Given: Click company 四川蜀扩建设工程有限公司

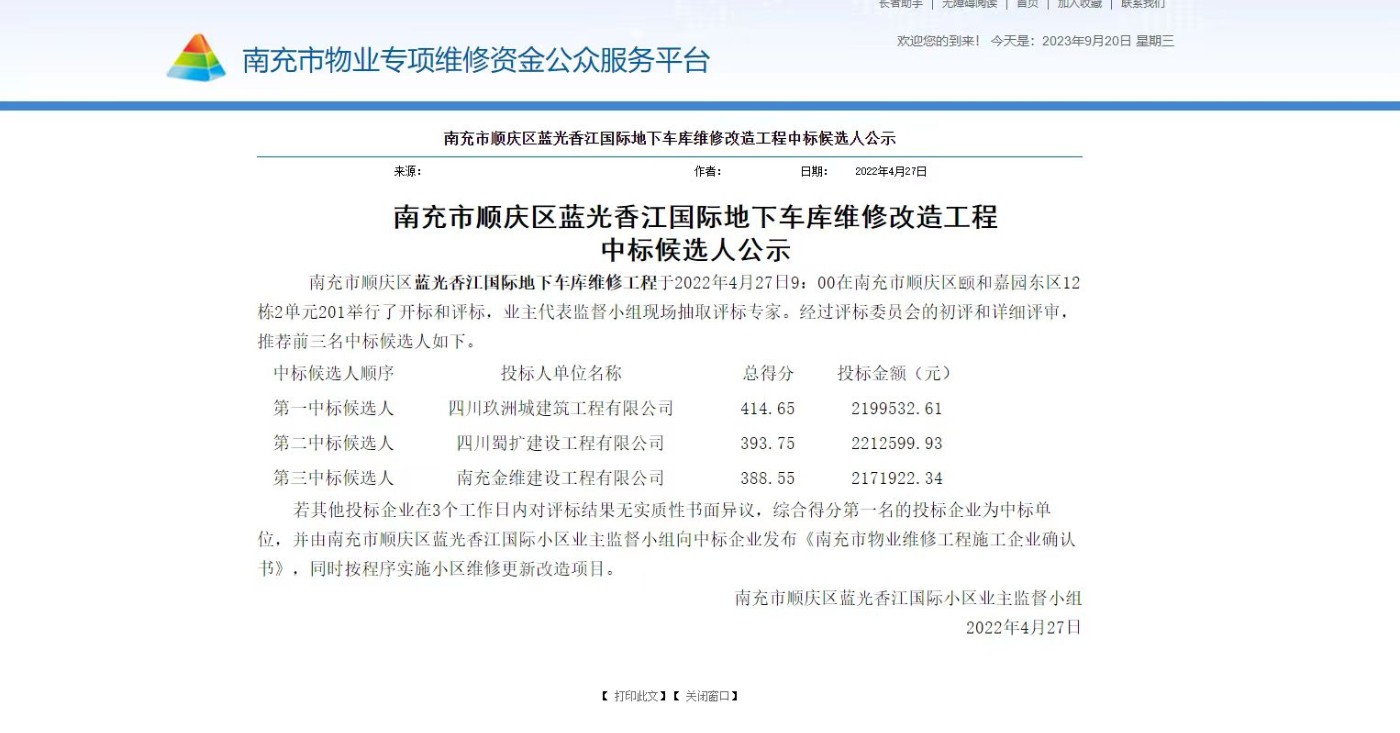Looking at the screenshot, I should click(x=561, y=443).
